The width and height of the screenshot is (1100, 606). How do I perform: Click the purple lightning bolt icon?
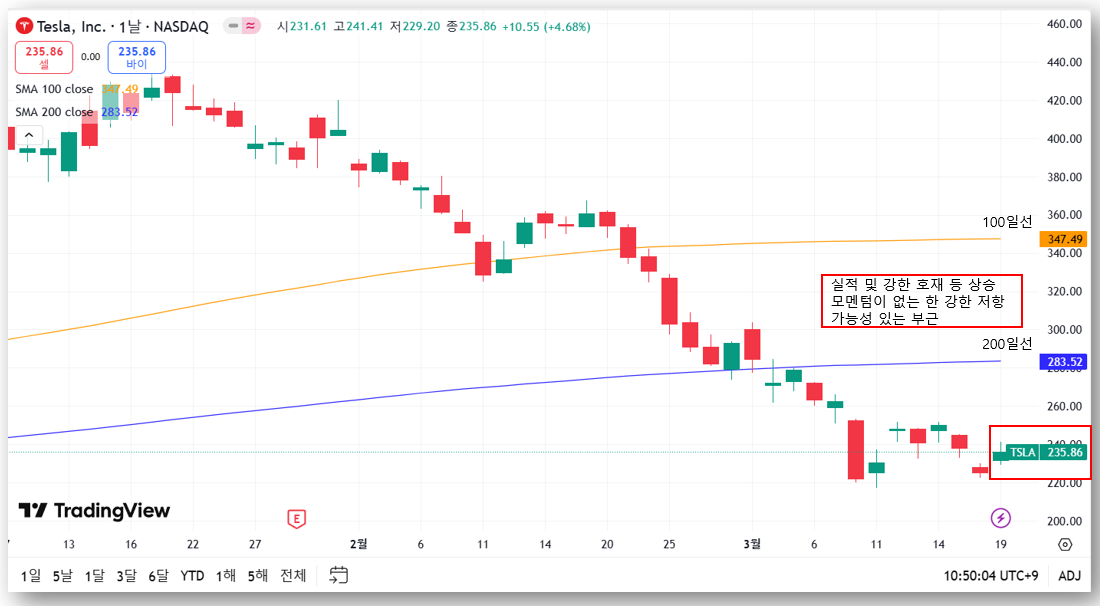(1000, 518)
